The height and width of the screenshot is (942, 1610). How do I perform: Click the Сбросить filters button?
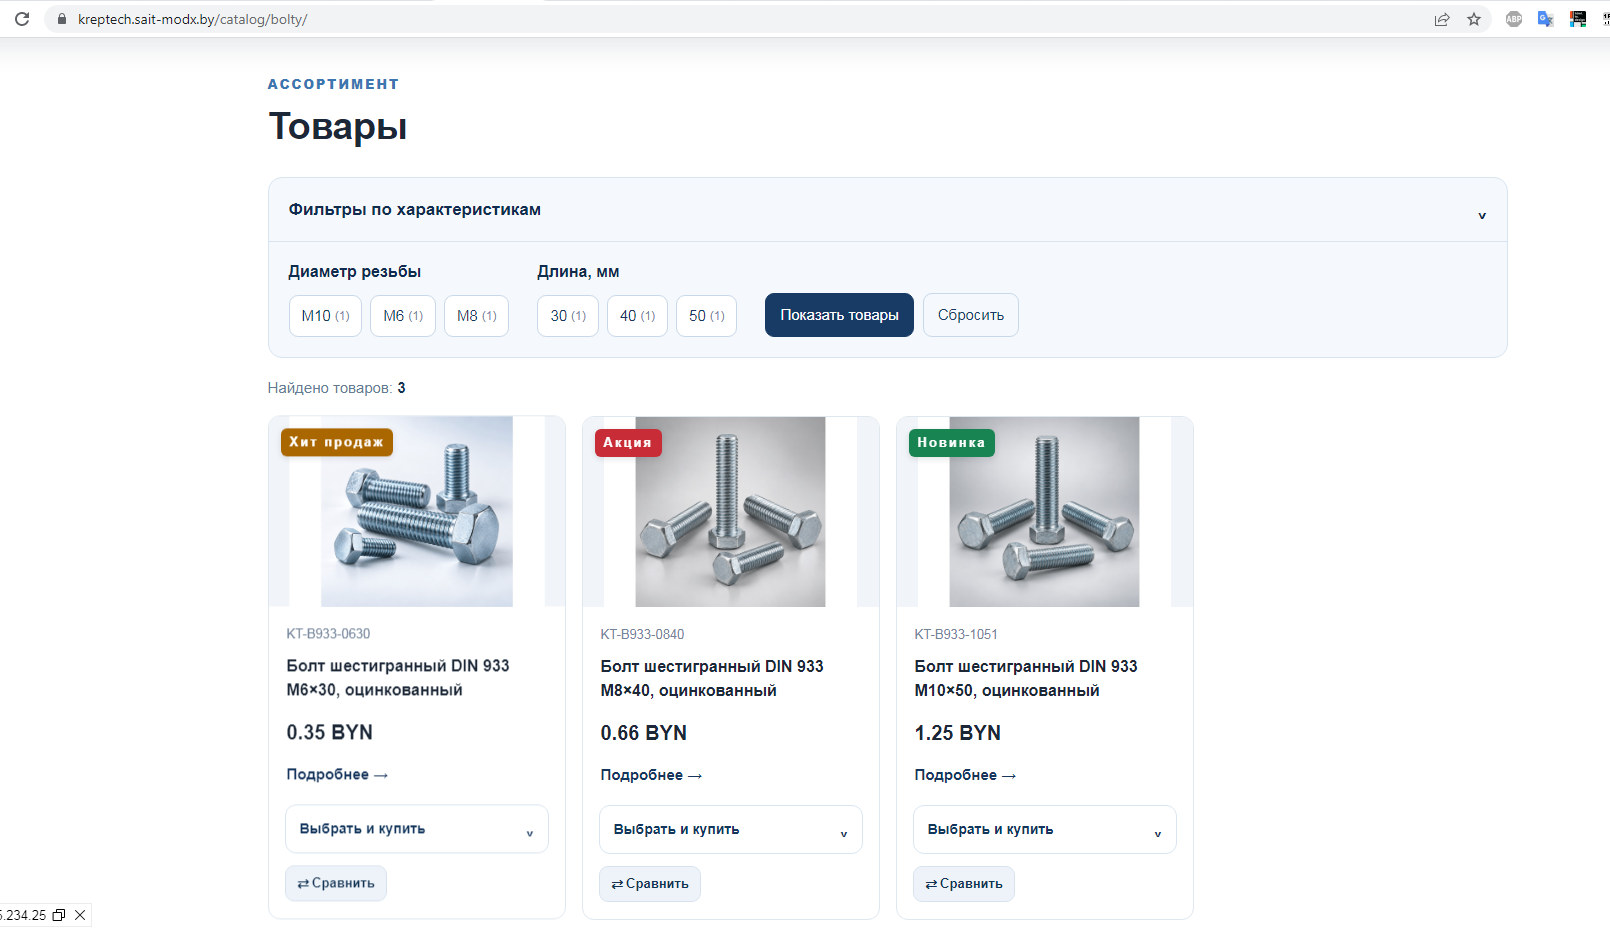pos(971,315)
